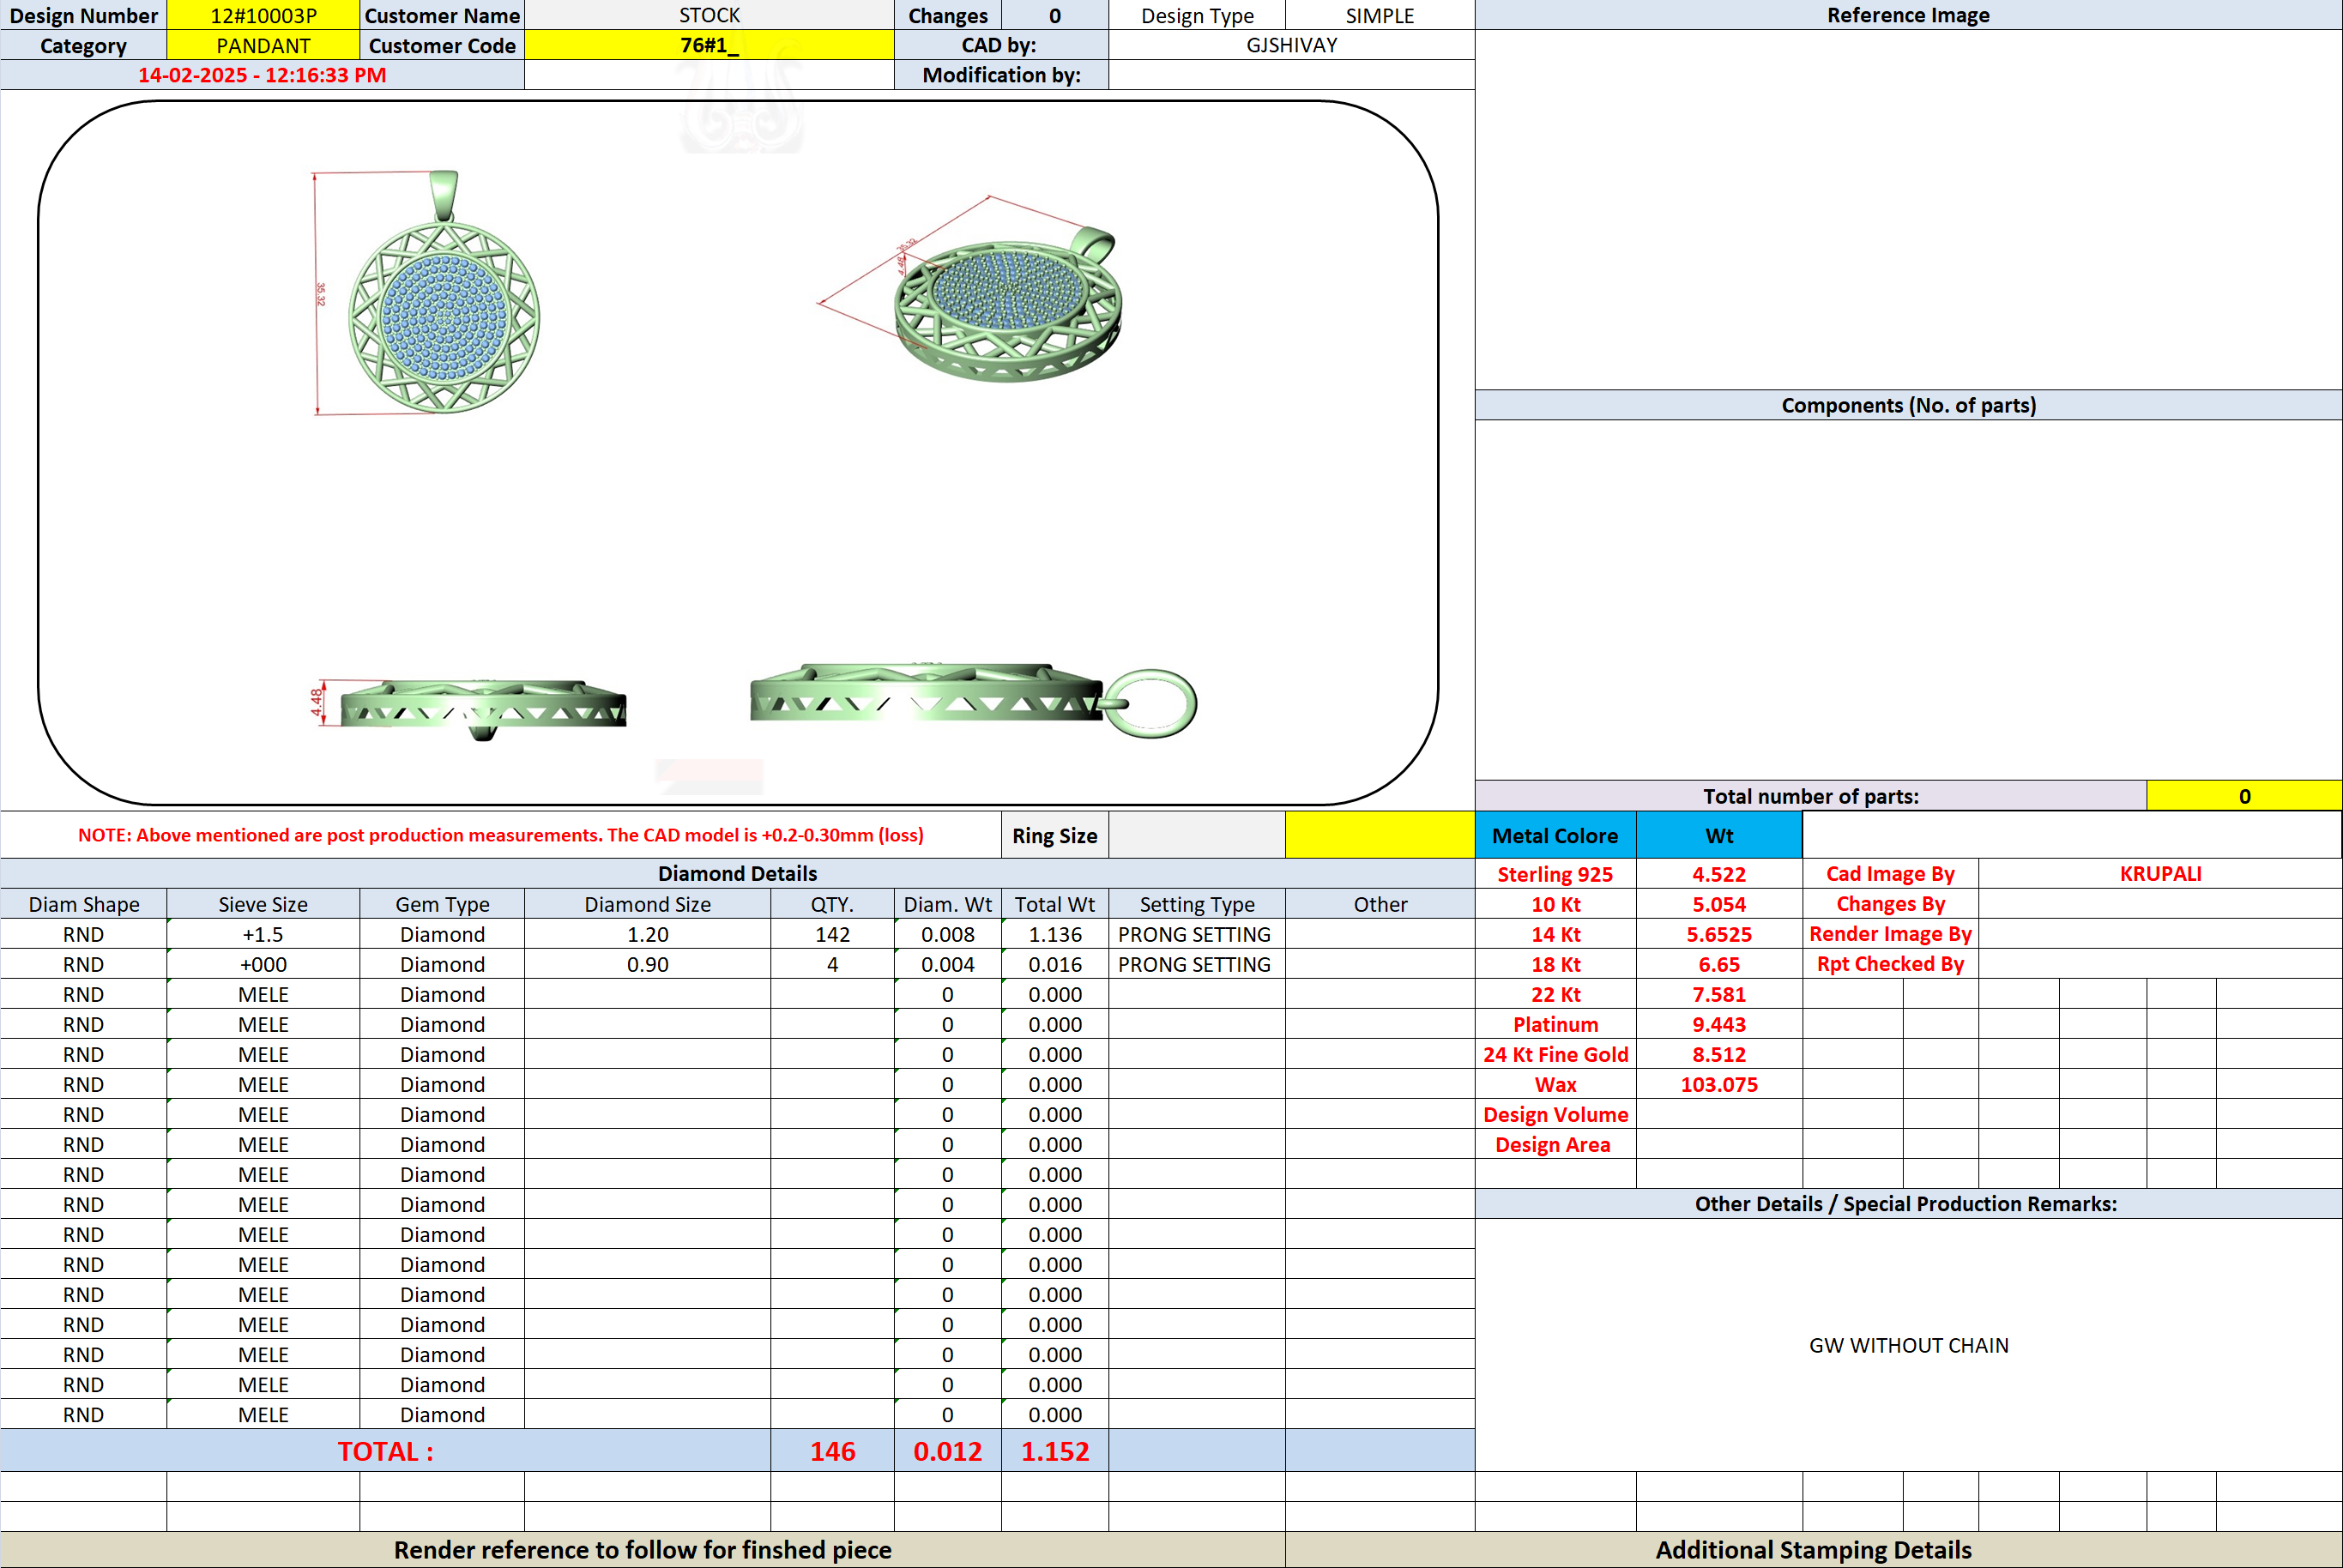Viewport: 2343px width, 1568px height.
Task: Select the Platinum weight 9.443
Action: click(1719, 1024)
